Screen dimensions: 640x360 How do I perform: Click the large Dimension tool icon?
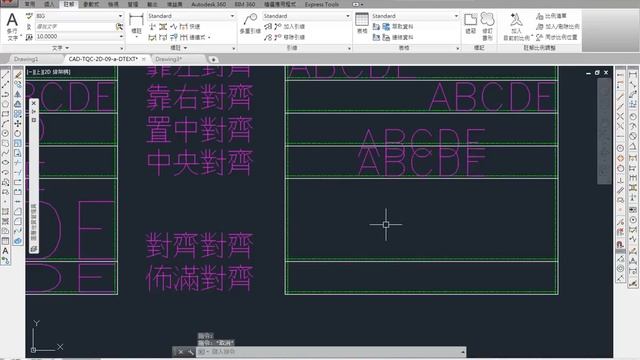click(x=136, y=20)
